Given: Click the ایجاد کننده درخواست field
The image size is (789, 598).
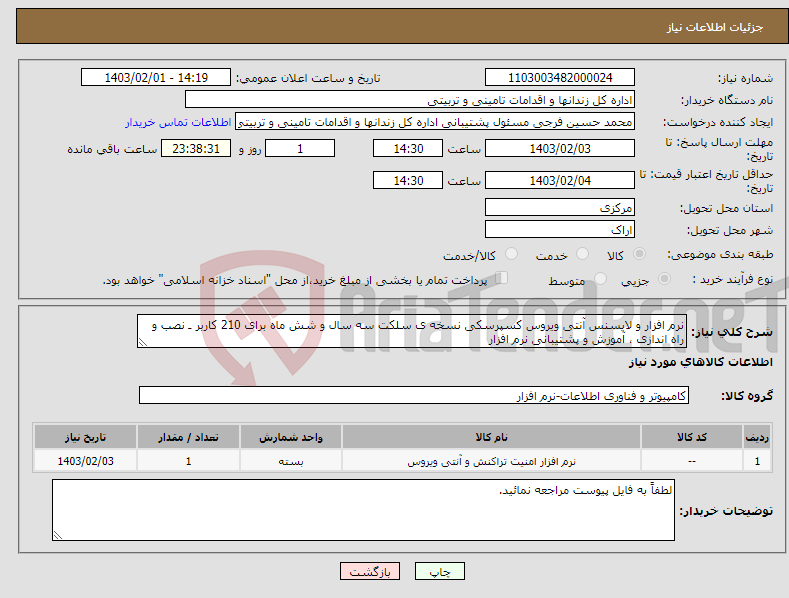Looking at the screenshot, I should pyautogui.click(x=435, y=122).
